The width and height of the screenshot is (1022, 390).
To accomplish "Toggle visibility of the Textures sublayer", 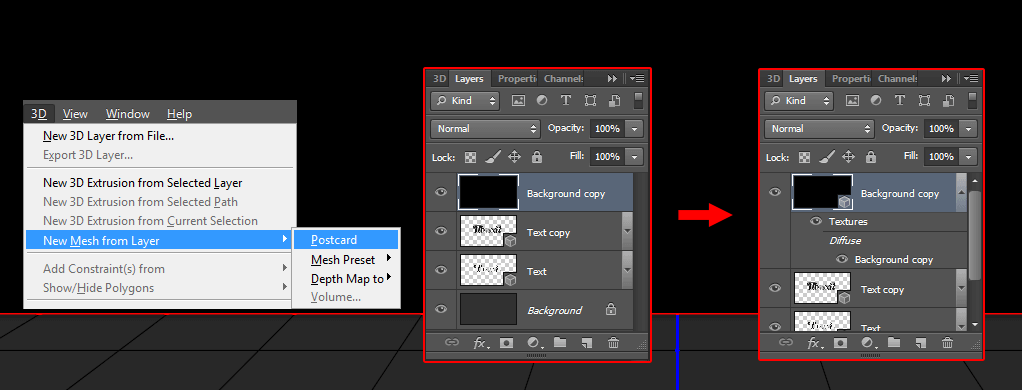I will pos(816,221).
